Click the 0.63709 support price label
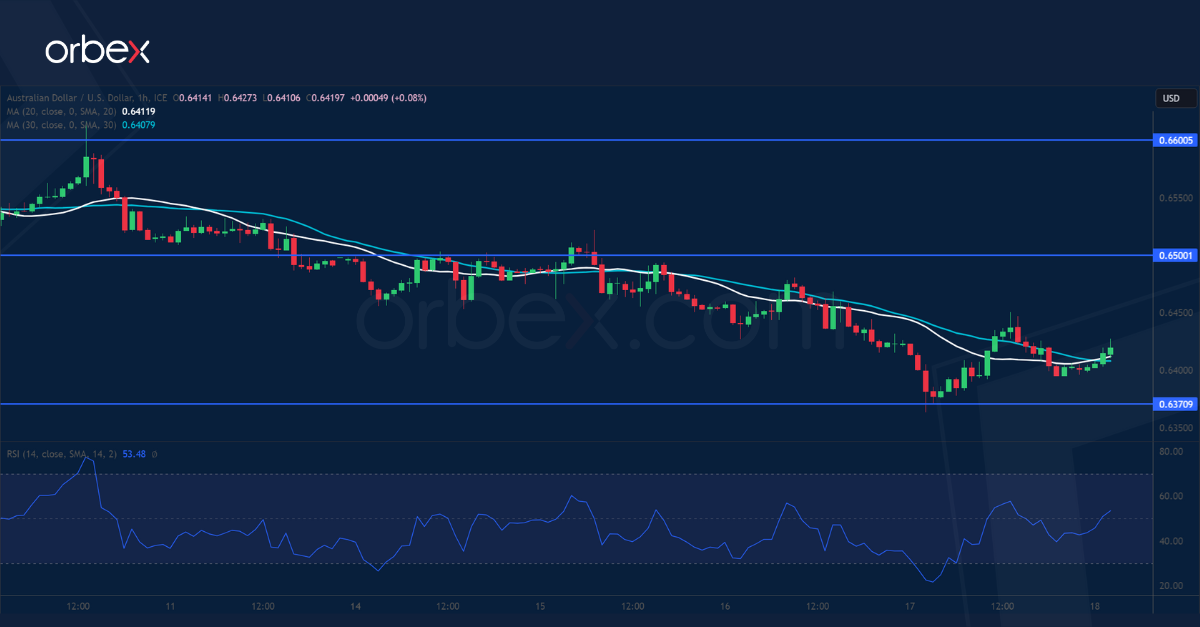Viewport: 1200px width, 627px height. click(1176, 405)
